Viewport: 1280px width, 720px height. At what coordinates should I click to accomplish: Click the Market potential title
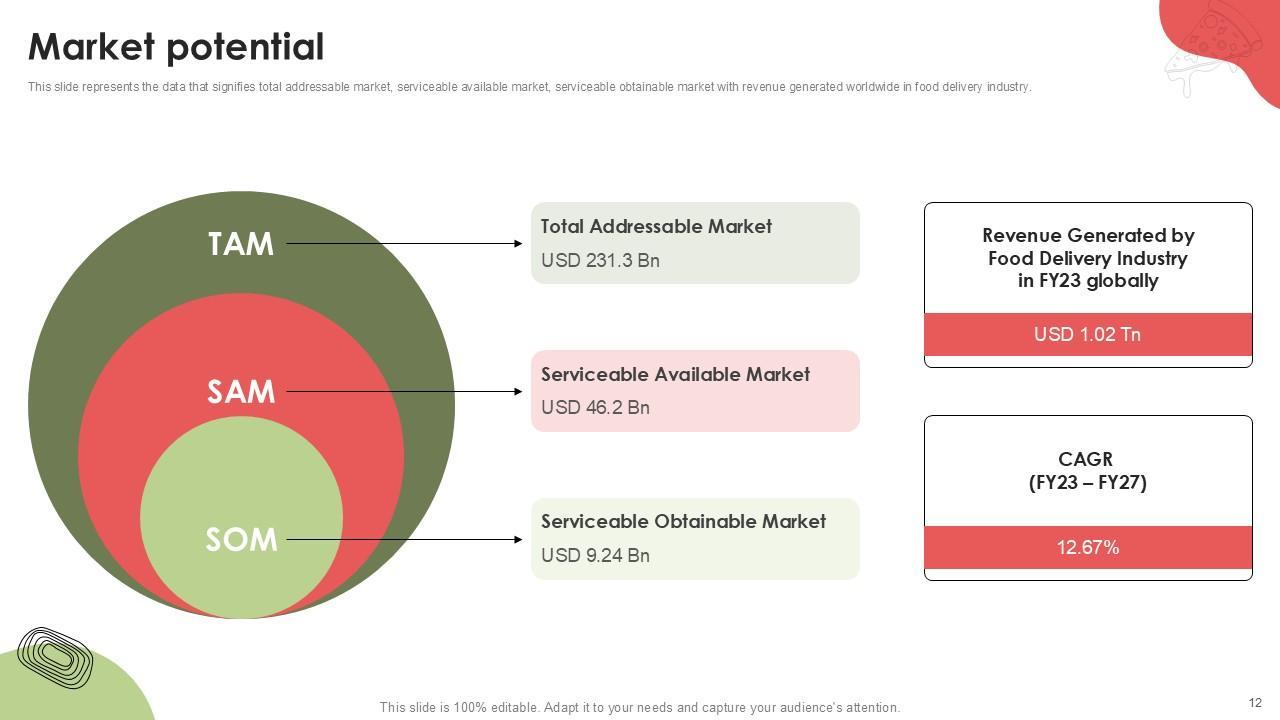click(x=176, y=47)
